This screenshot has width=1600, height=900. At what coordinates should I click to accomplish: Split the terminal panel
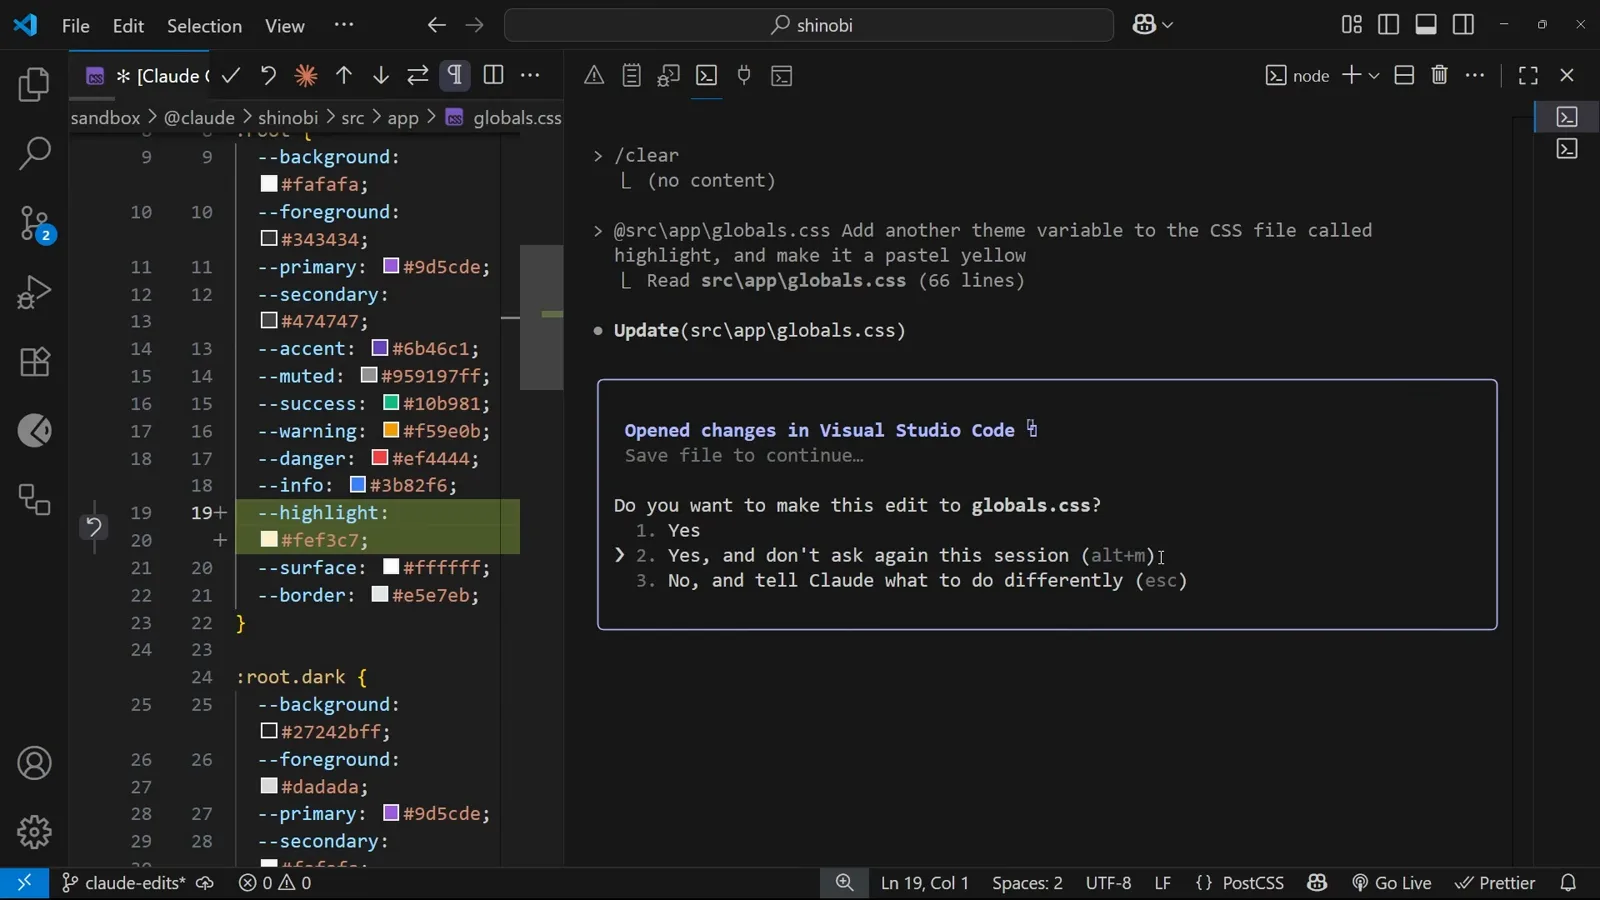click(1404, 75)
